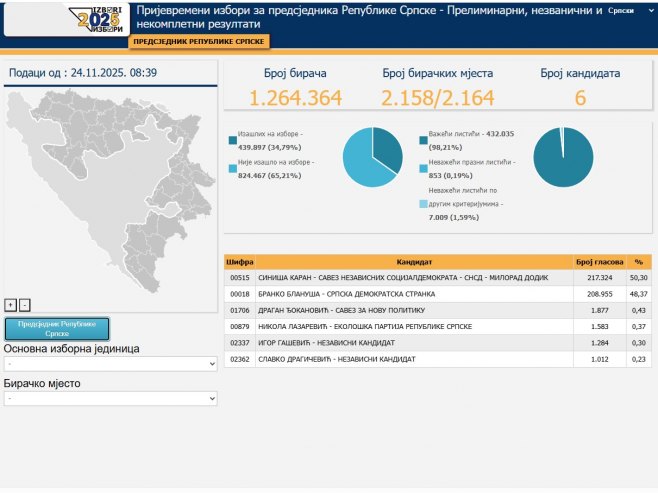Expand 'Бирачко мјесто' dropdown
The height and width of the screenshot is (493, 658).
[110, 398]
